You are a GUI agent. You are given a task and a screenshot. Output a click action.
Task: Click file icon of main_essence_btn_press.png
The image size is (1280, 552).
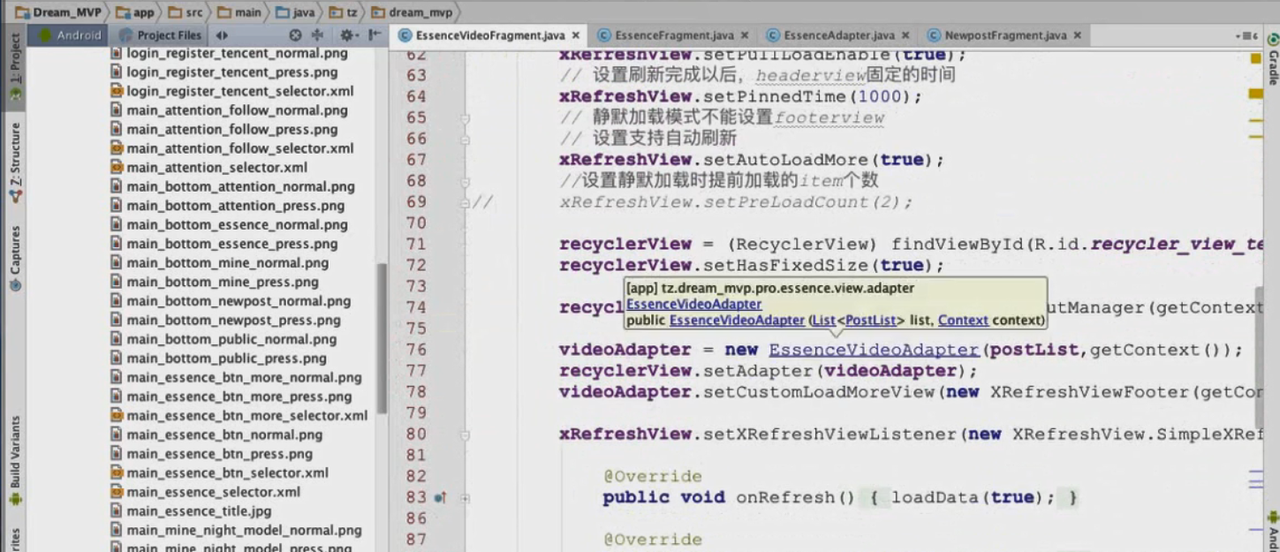click(116, 454)
